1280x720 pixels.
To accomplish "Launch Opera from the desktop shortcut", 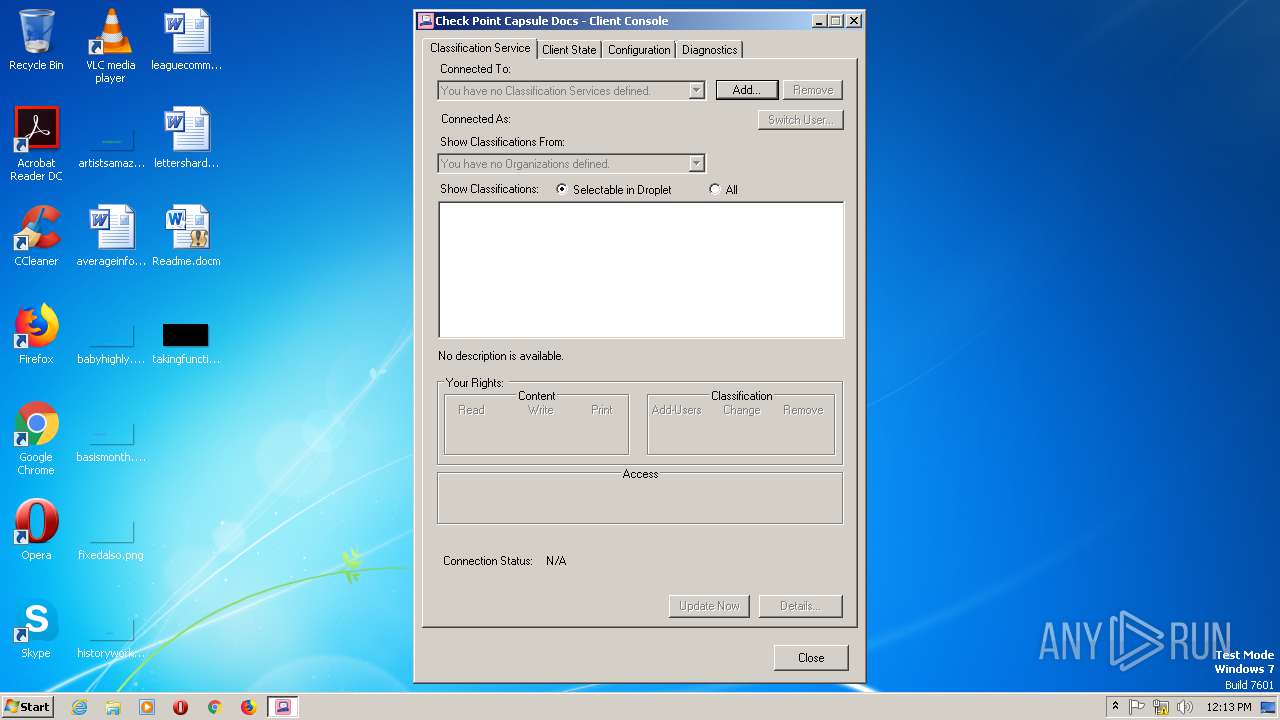I will point(36,530).
